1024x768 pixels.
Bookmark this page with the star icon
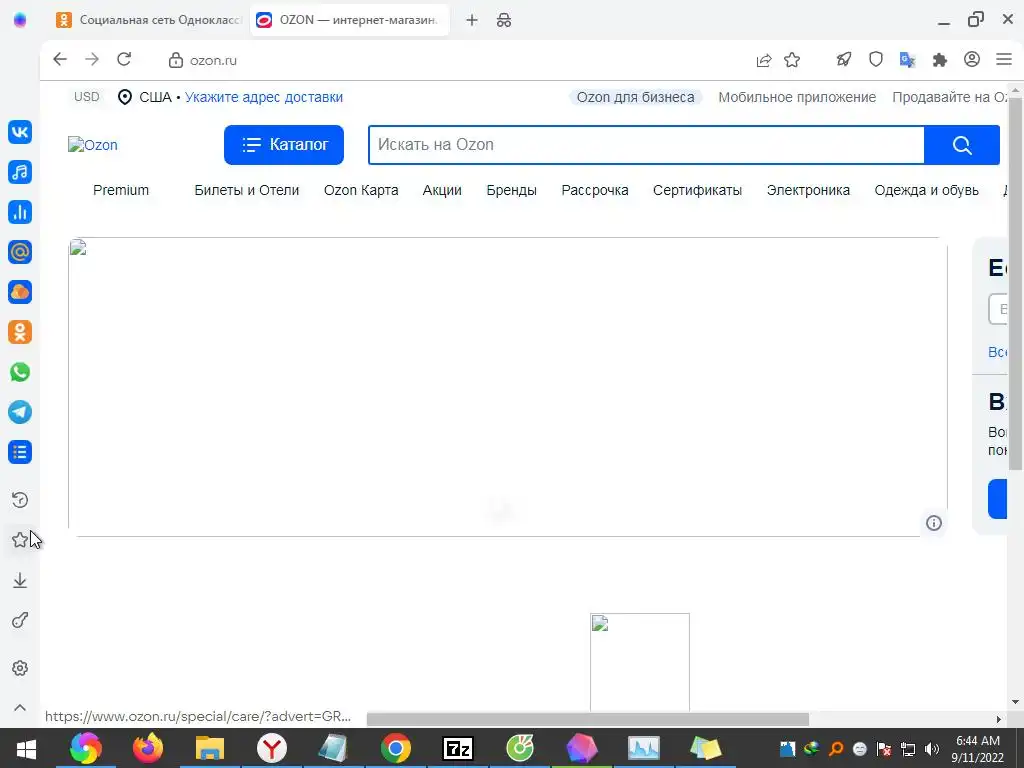point(792,60)
